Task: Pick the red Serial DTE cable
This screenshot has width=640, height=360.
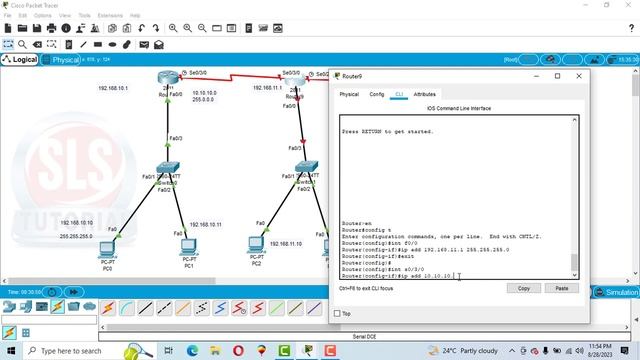Action: 258,308
